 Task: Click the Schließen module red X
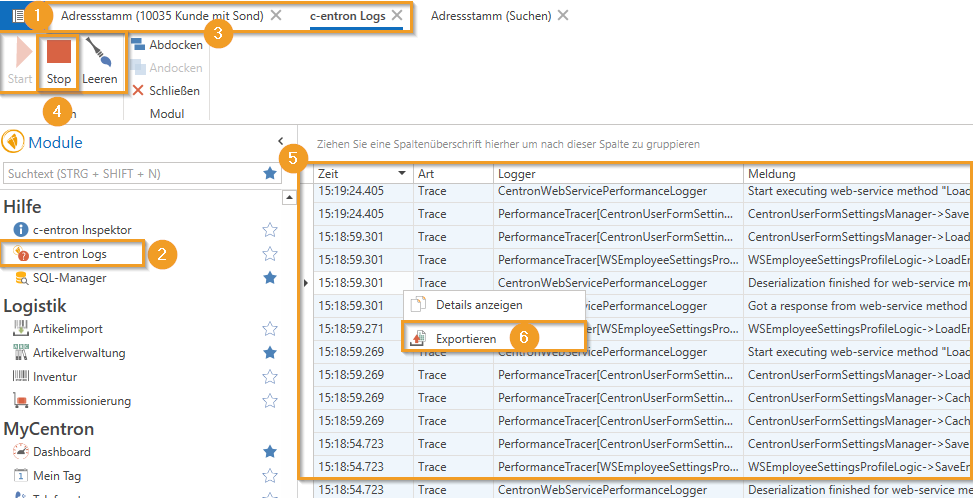point(138,90)
